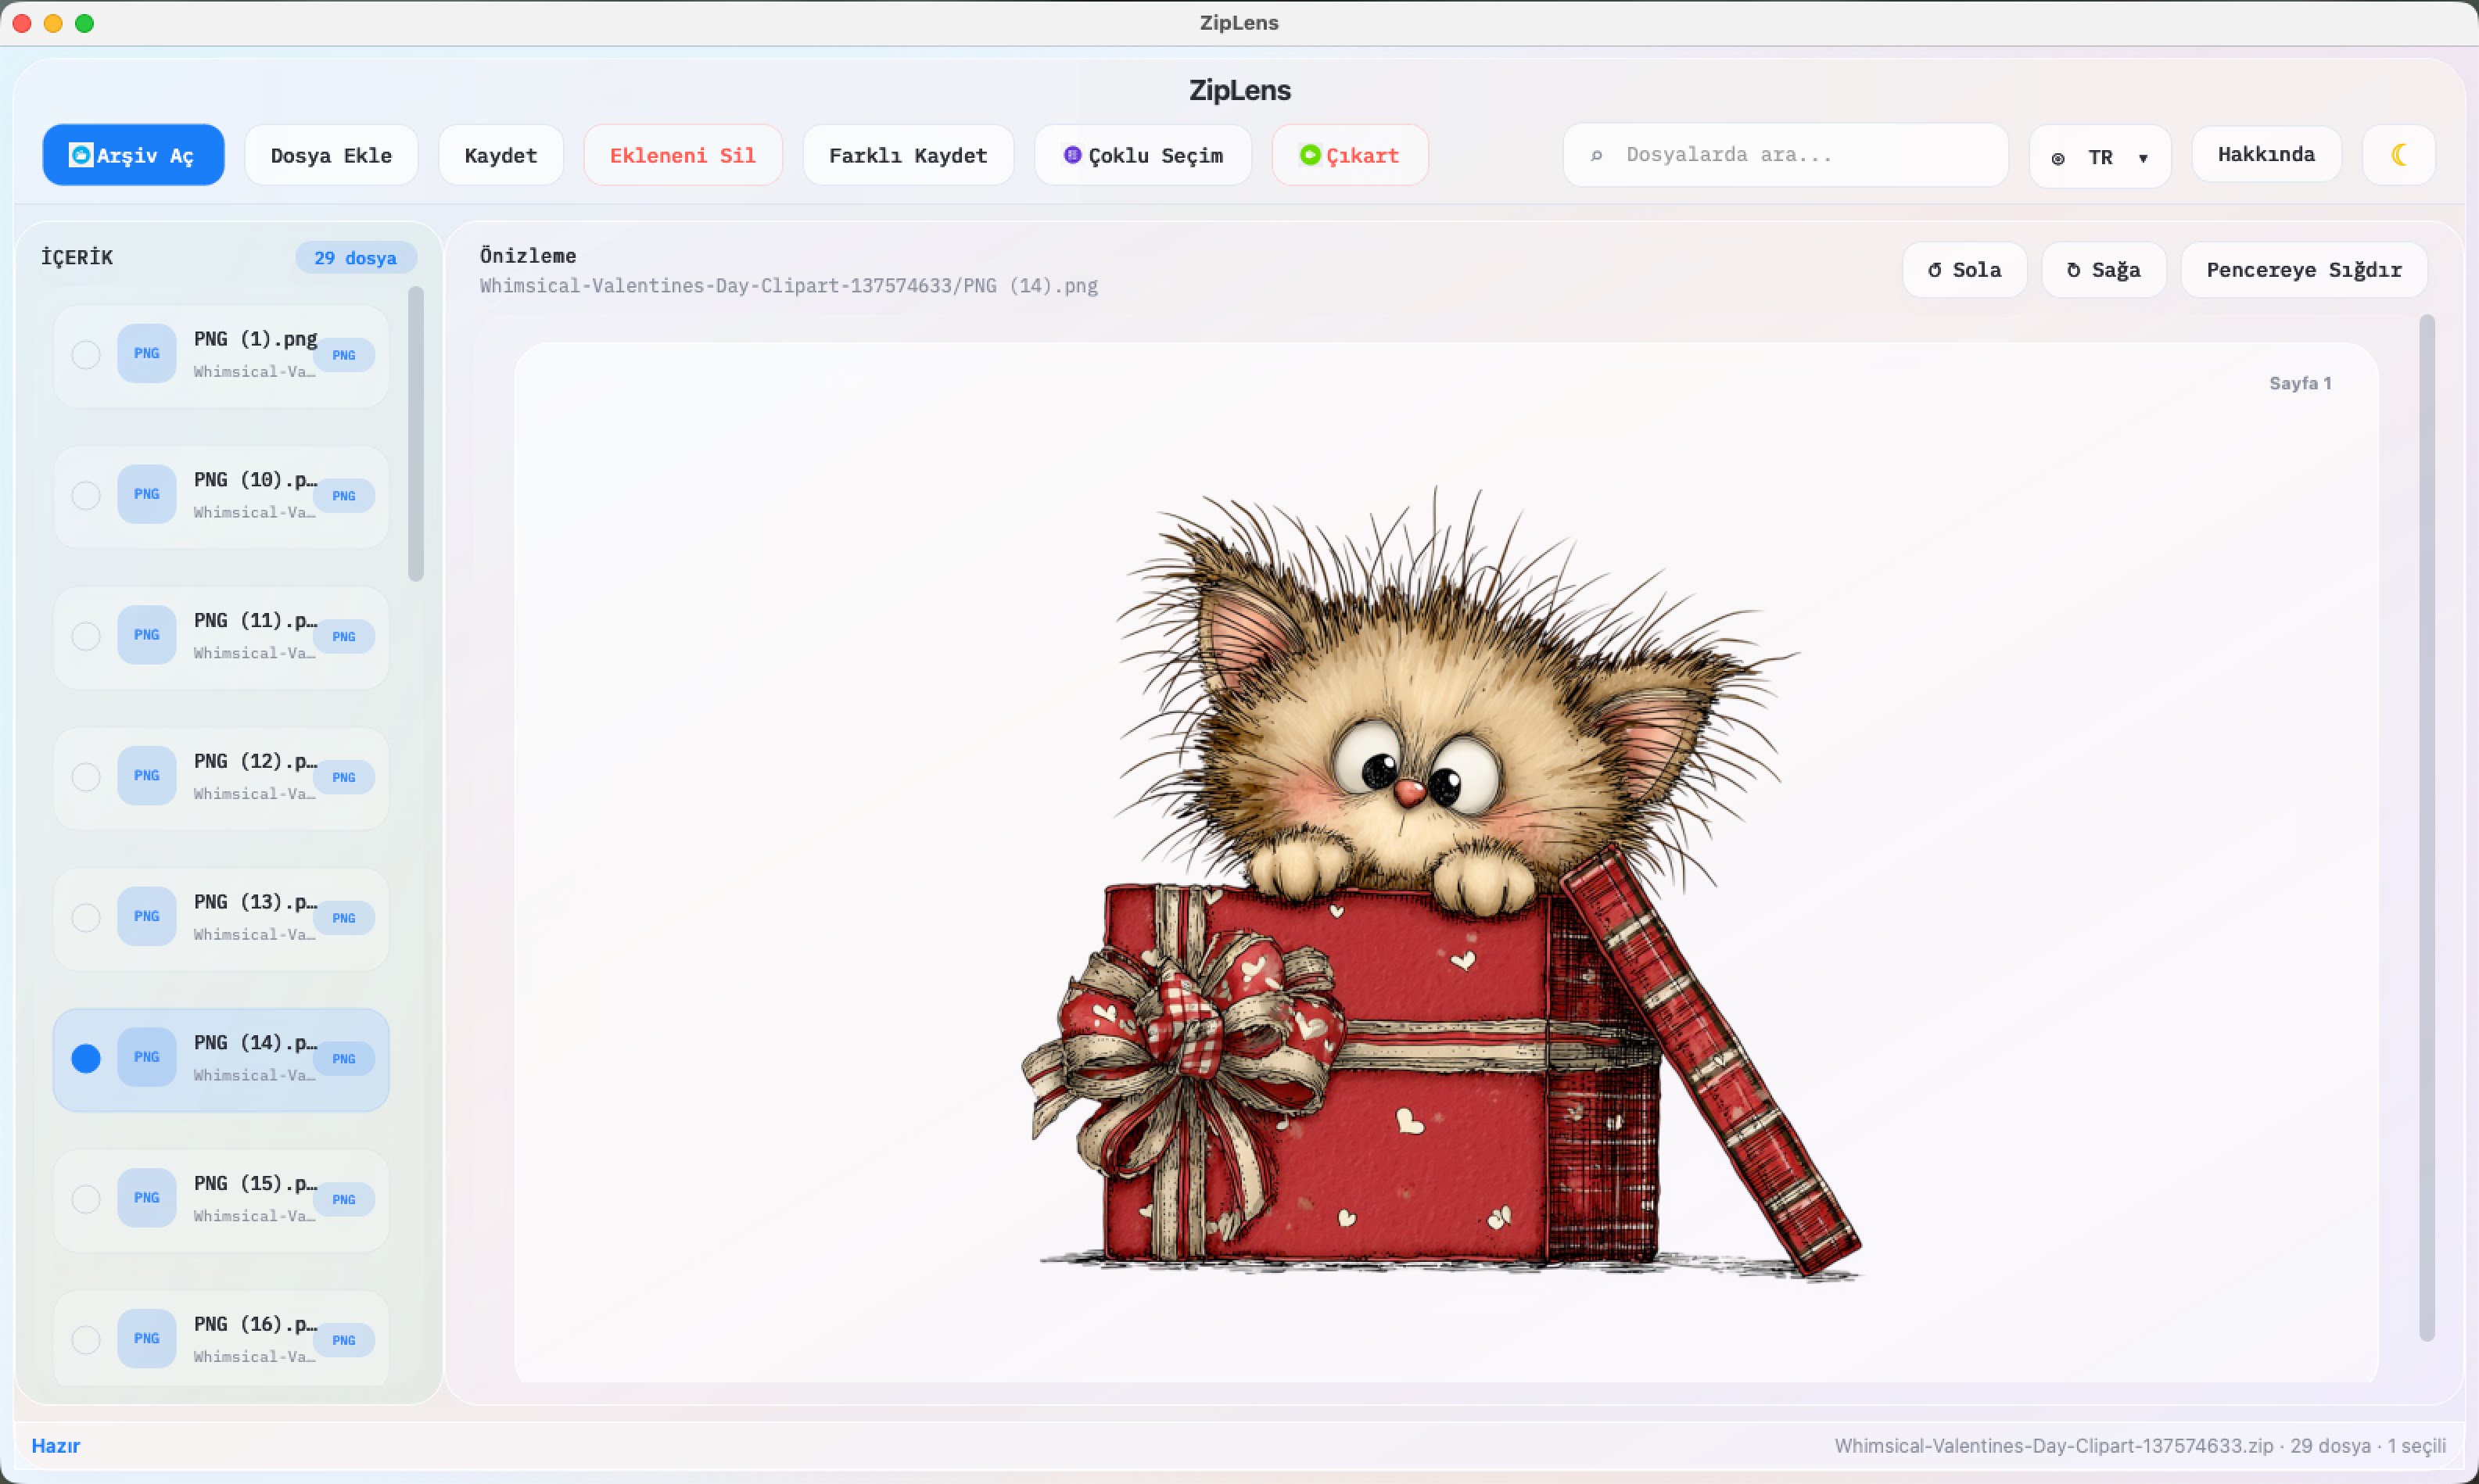2479x1484 pixels.
Task: Click the PNG file icon of PNG (10)
Action: click(x=147, y=494)
